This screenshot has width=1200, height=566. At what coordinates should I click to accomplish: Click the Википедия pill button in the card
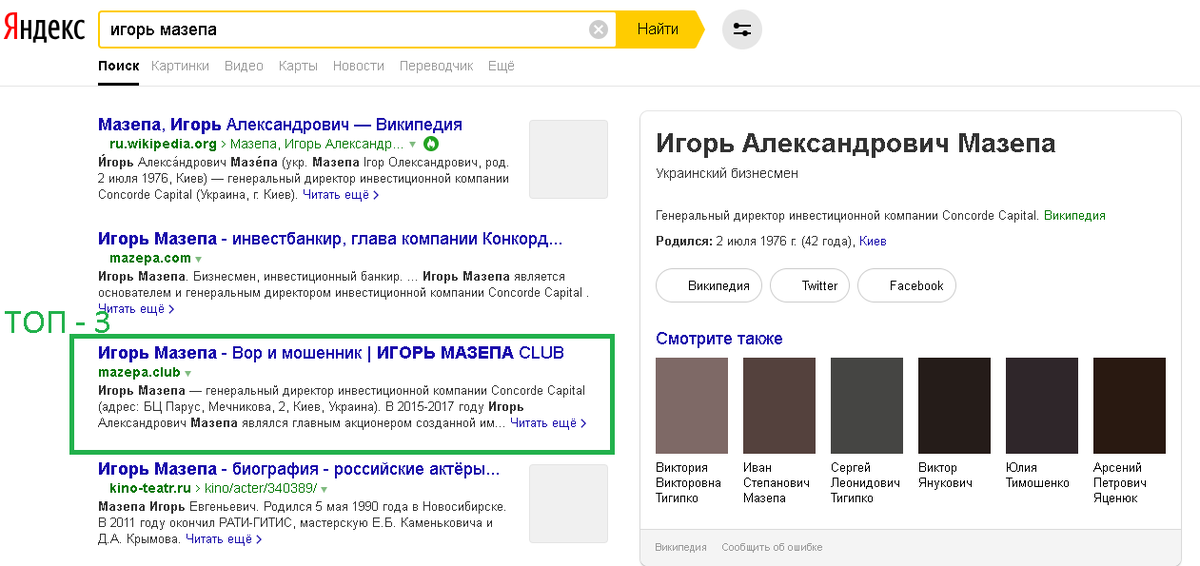coord(709,285)
